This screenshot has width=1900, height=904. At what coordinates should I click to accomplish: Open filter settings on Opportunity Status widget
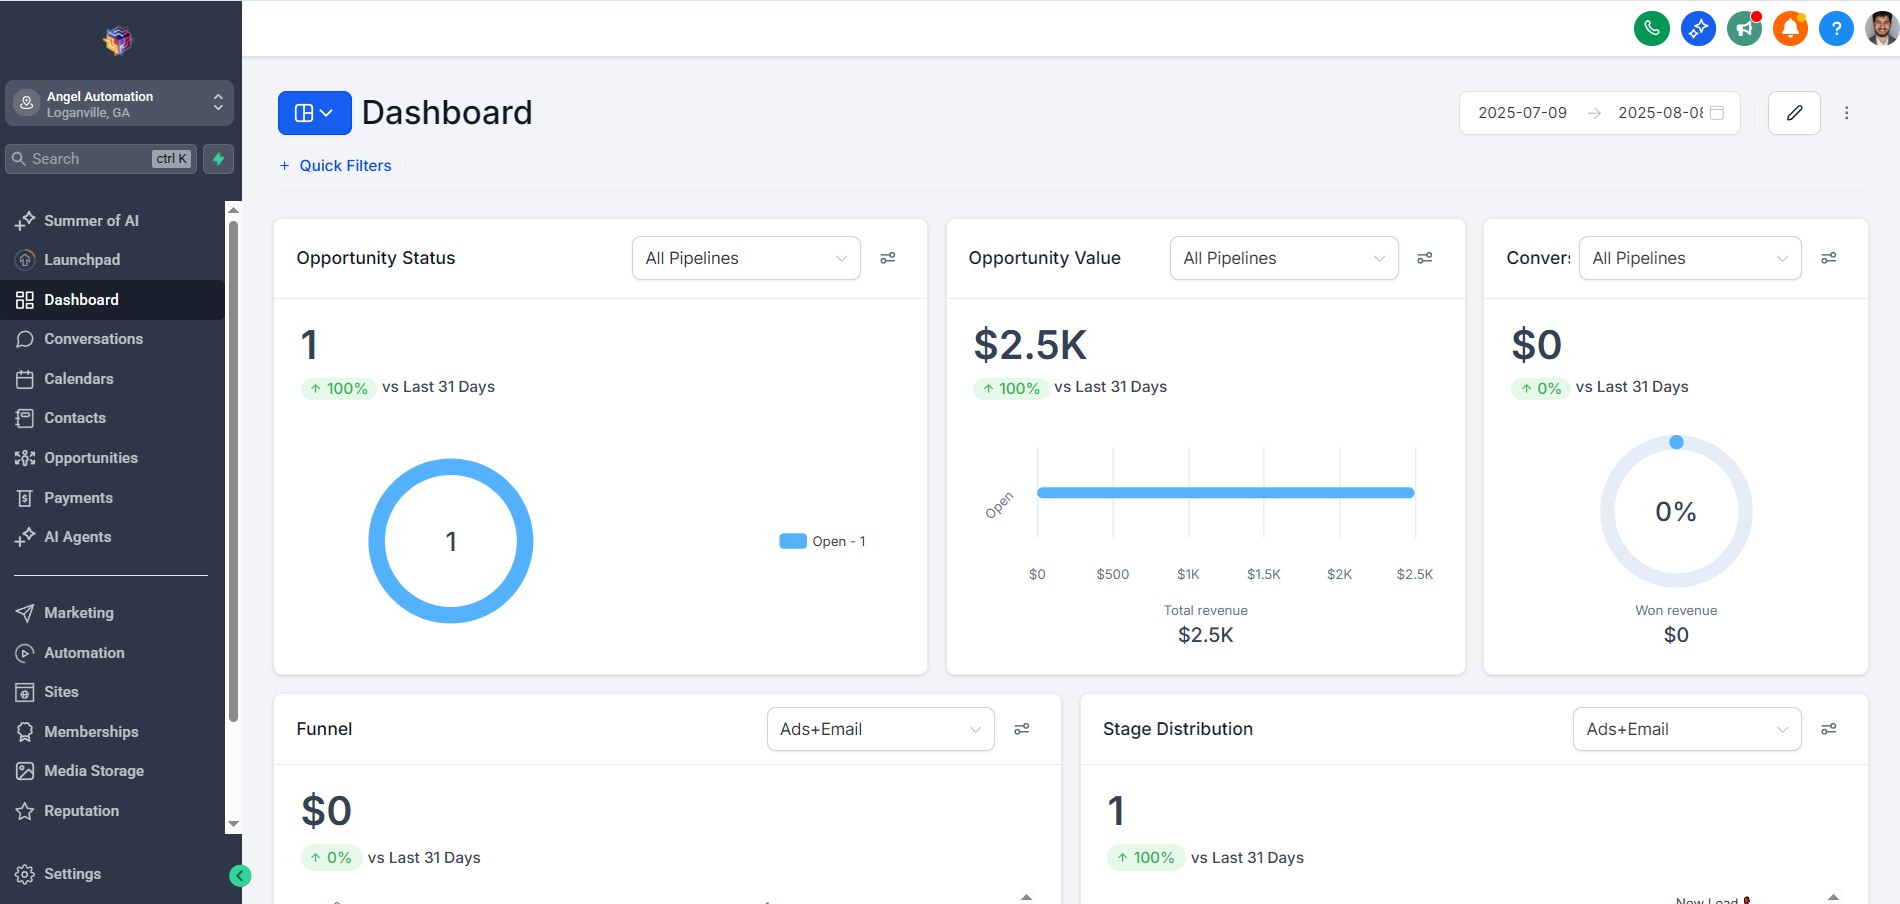point(887,258)
